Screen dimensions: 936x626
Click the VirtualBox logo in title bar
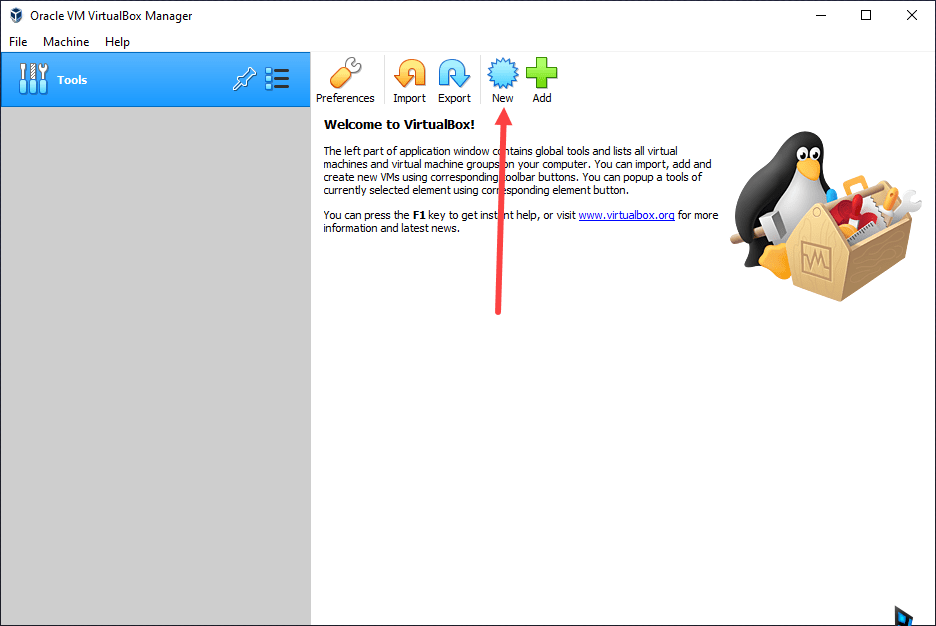[x=15, y=15]
